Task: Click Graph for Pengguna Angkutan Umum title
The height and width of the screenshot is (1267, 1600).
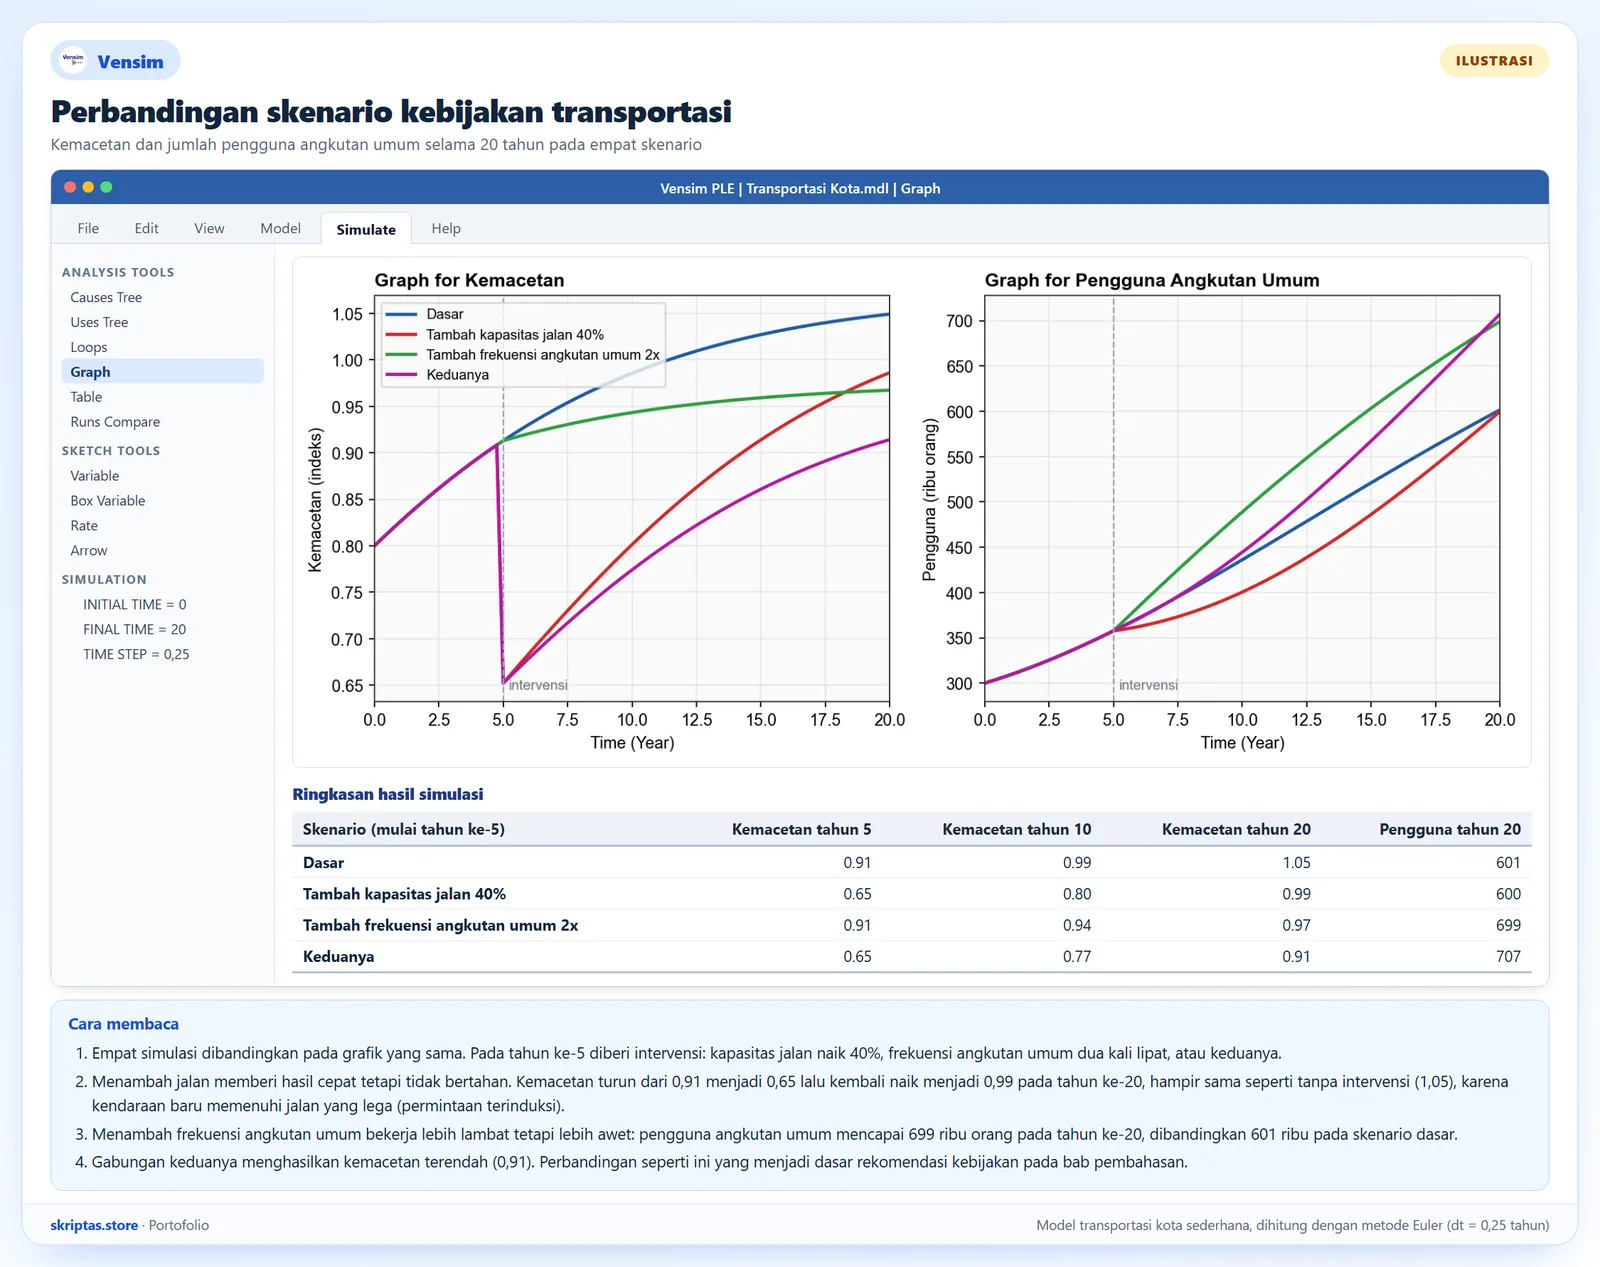Action: tap(1152, 281)
